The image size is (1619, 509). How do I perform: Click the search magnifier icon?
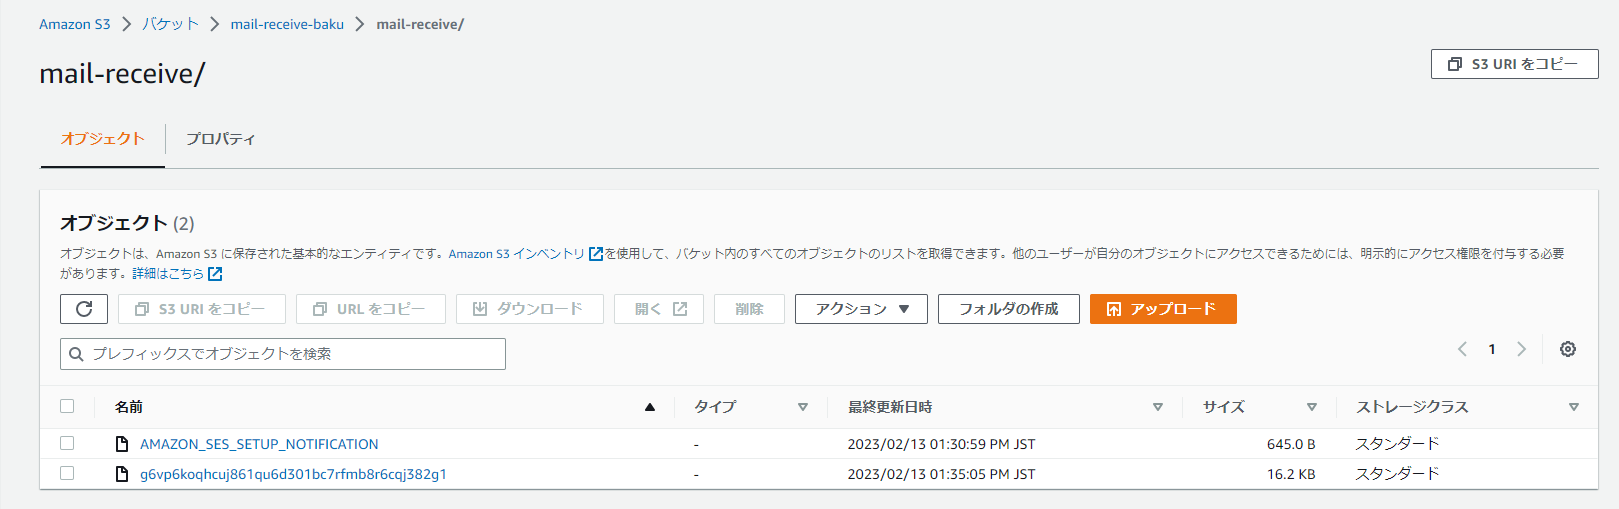pyautogui.click(x=76, y=354)
